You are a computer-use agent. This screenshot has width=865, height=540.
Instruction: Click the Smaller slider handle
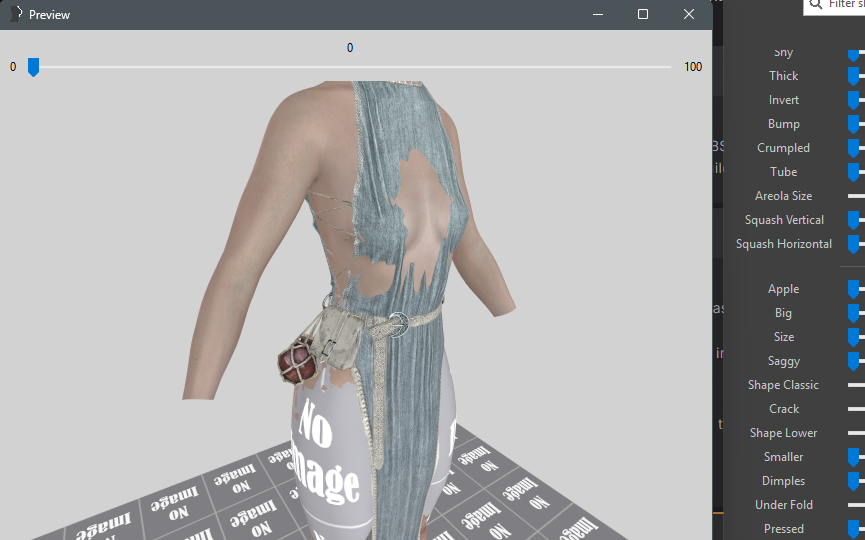pos(853,457)
